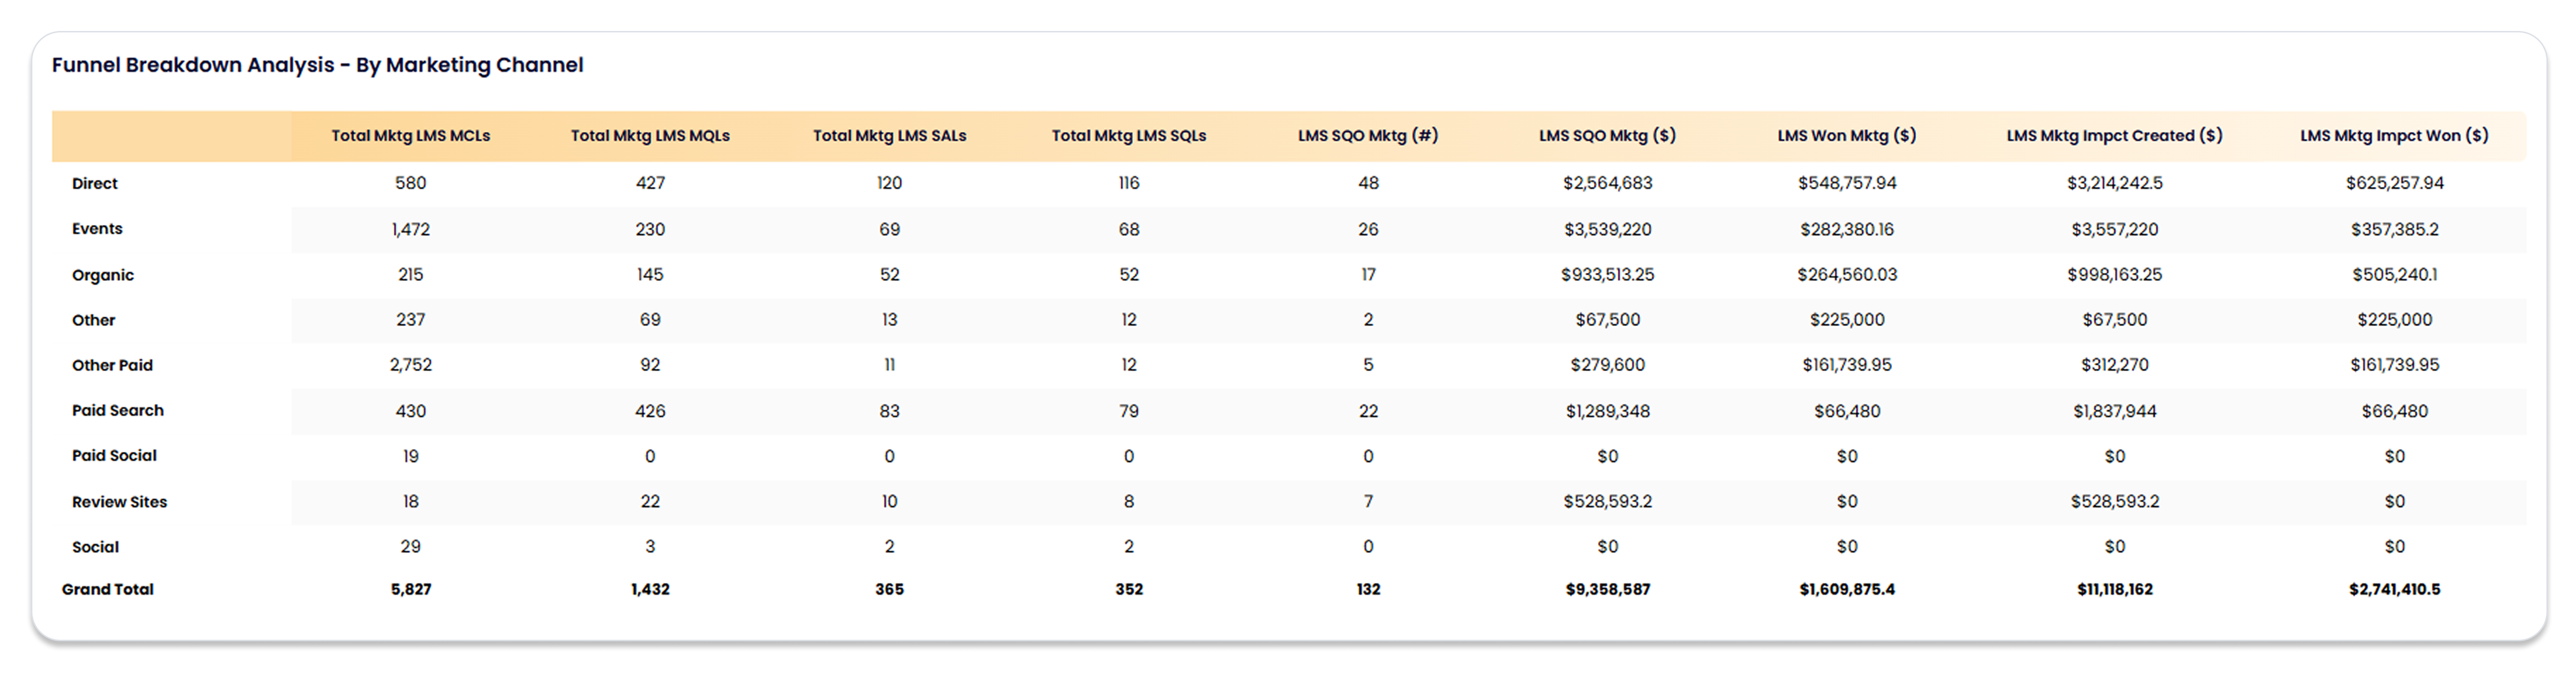Image resolution: width=2576 pixels, height=675 pixels.
Task: Click LMS Mktg Impct Won ($) header
Action: [2394, 136]
